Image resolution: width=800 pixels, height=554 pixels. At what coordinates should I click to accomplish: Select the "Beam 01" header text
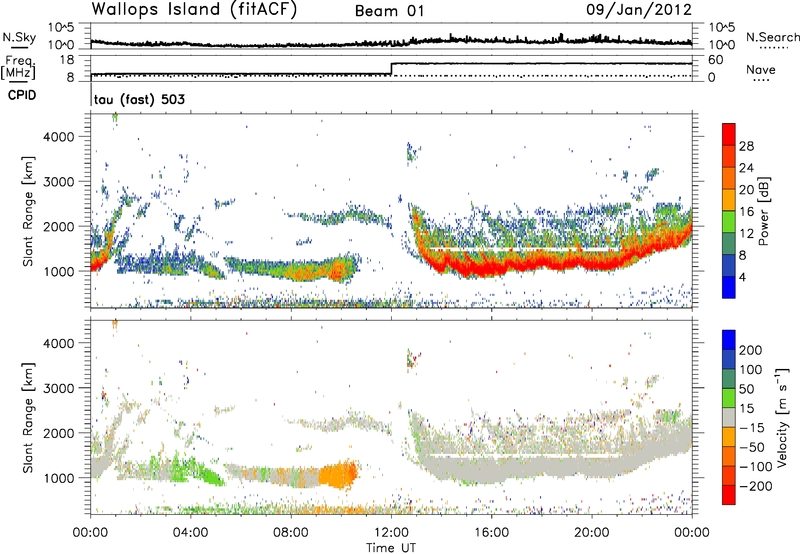tap(390, 11)
